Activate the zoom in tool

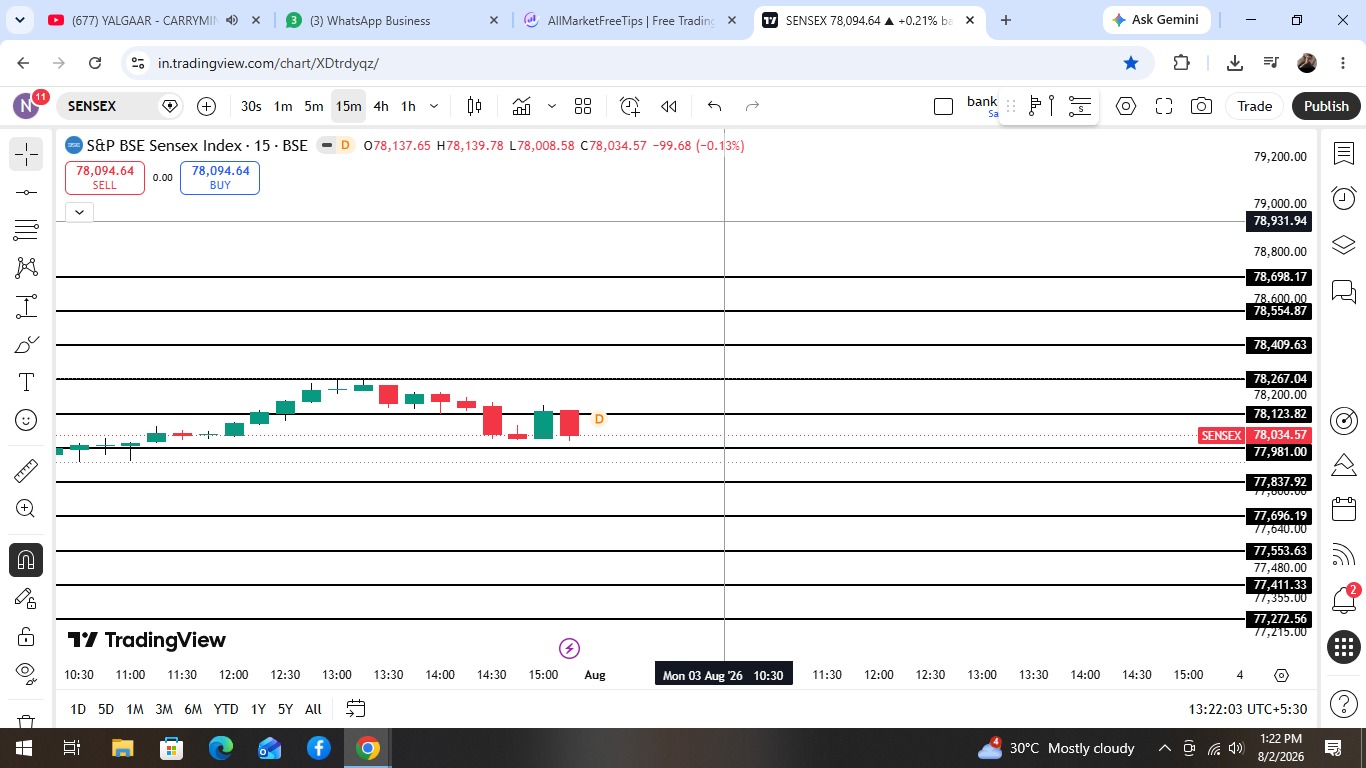26,509
